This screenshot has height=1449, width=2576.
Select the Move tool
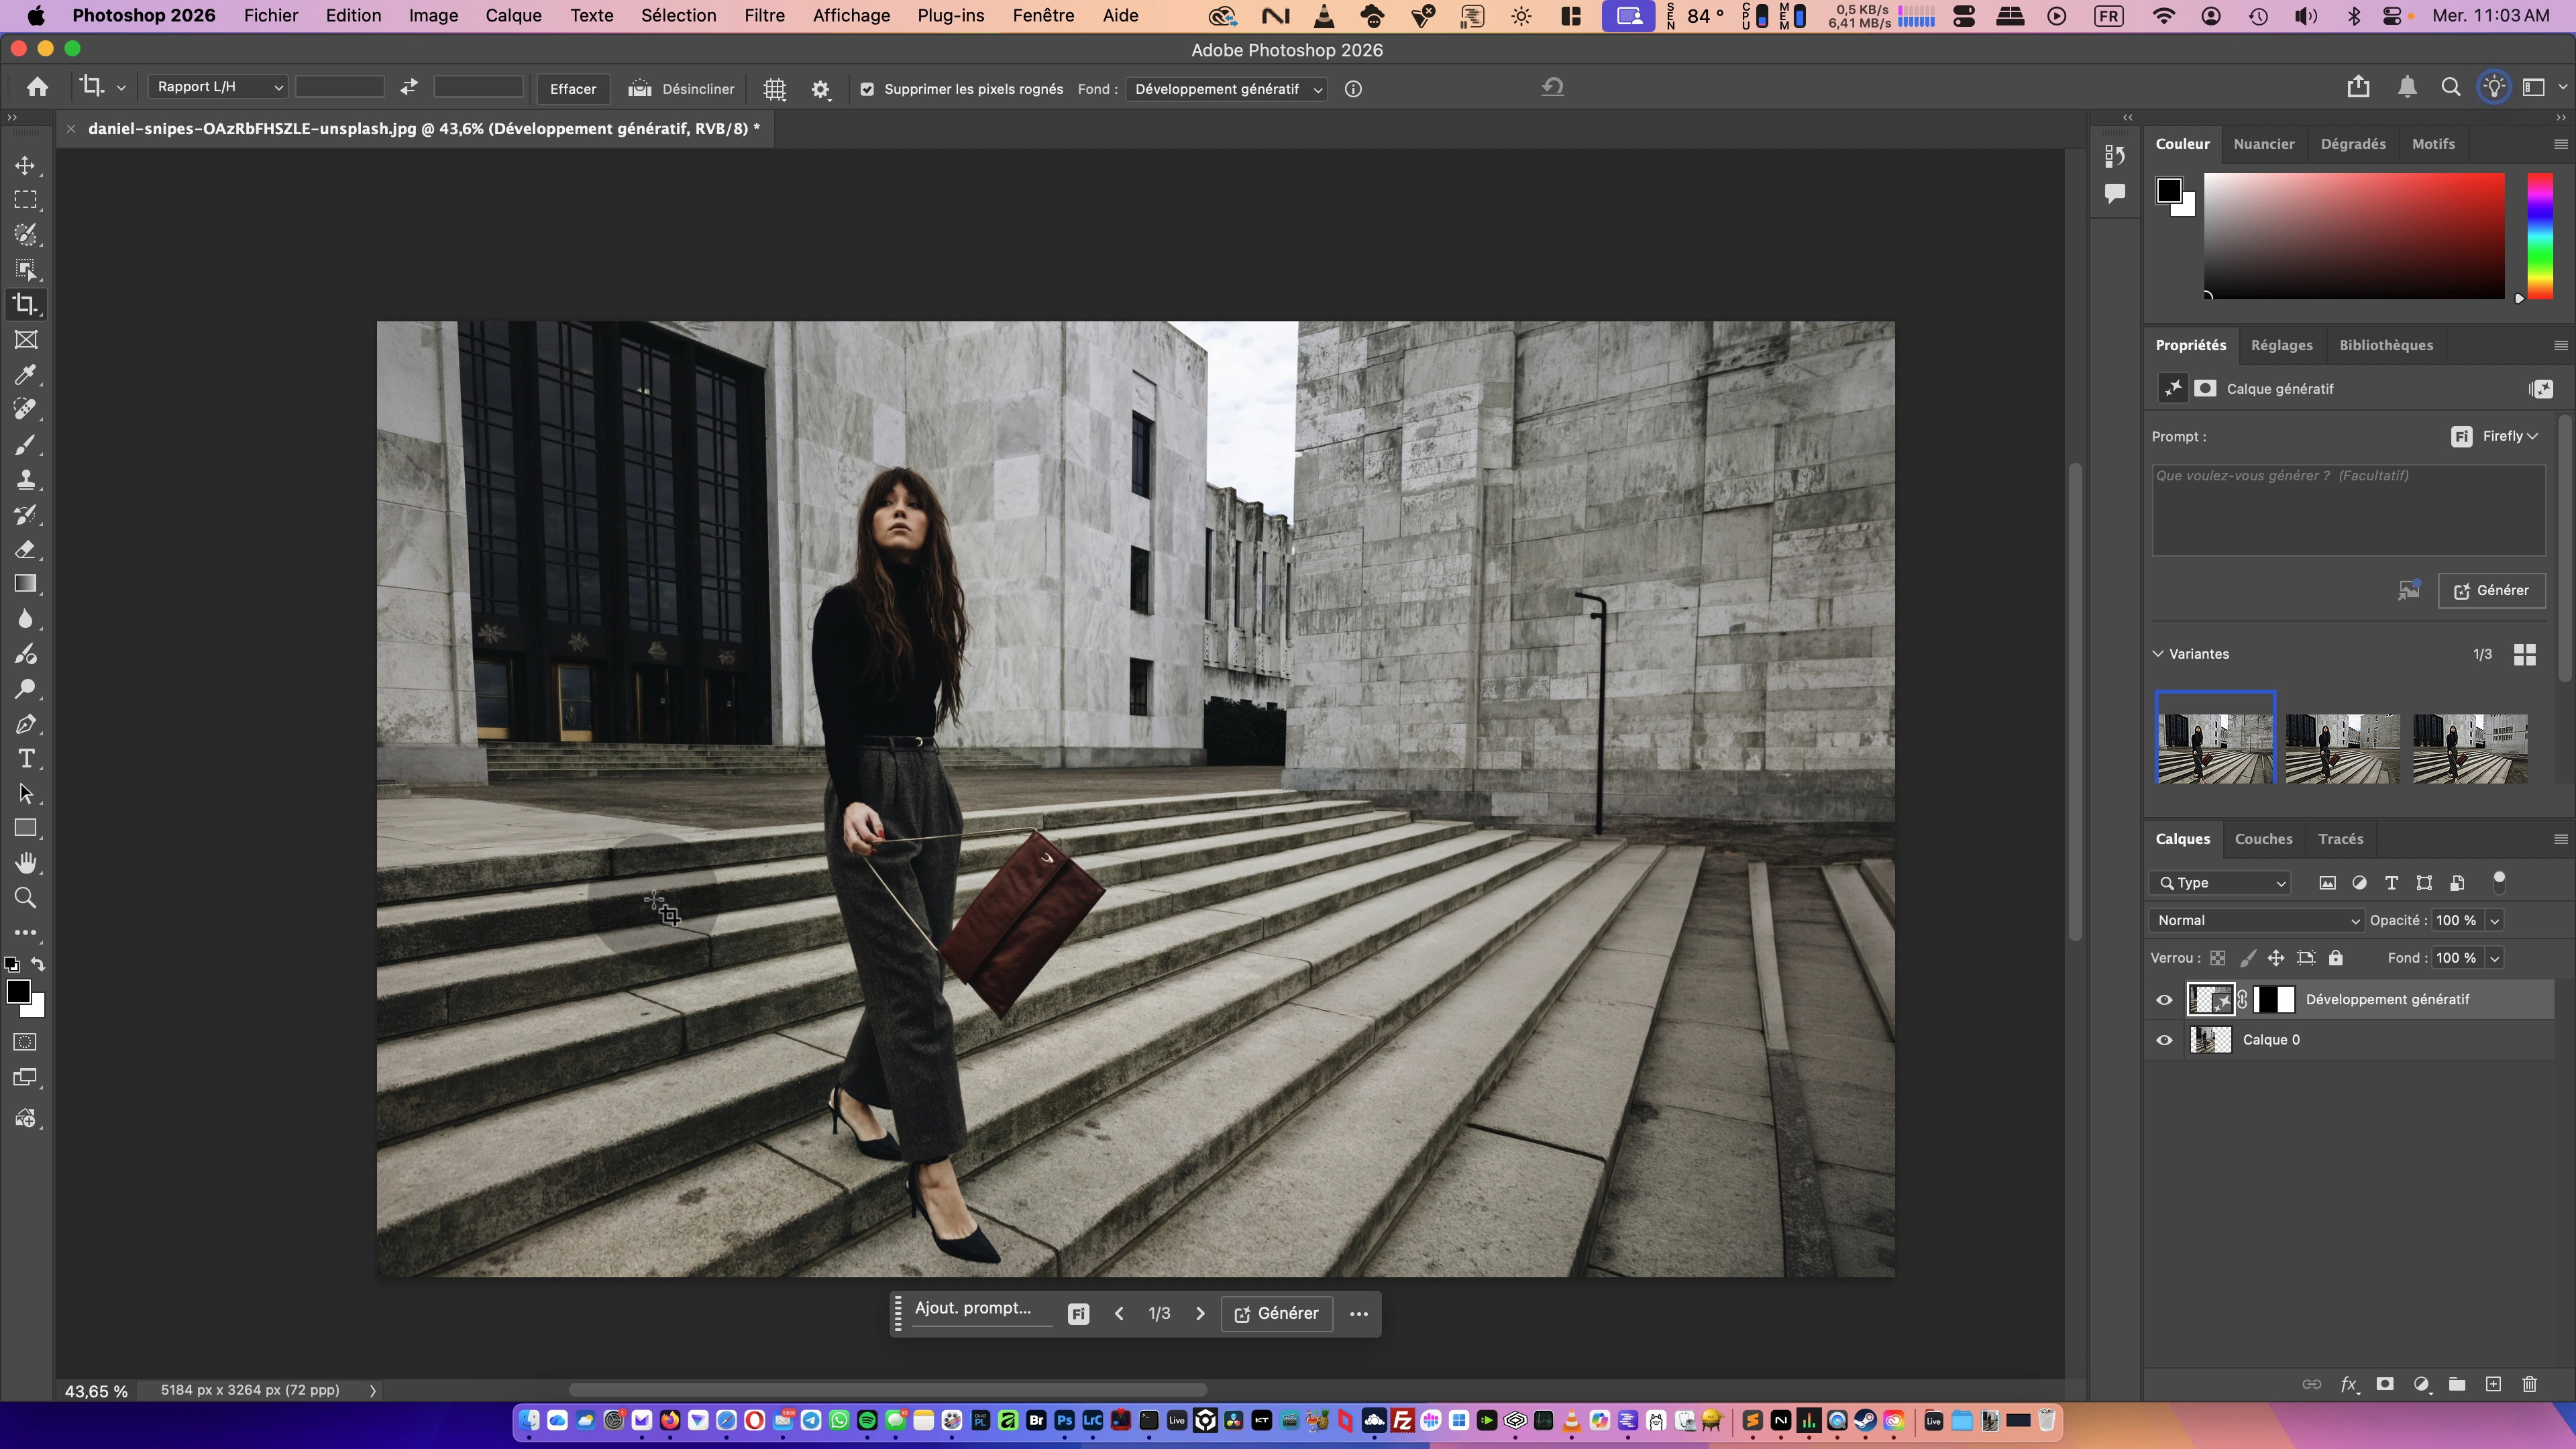26,165
